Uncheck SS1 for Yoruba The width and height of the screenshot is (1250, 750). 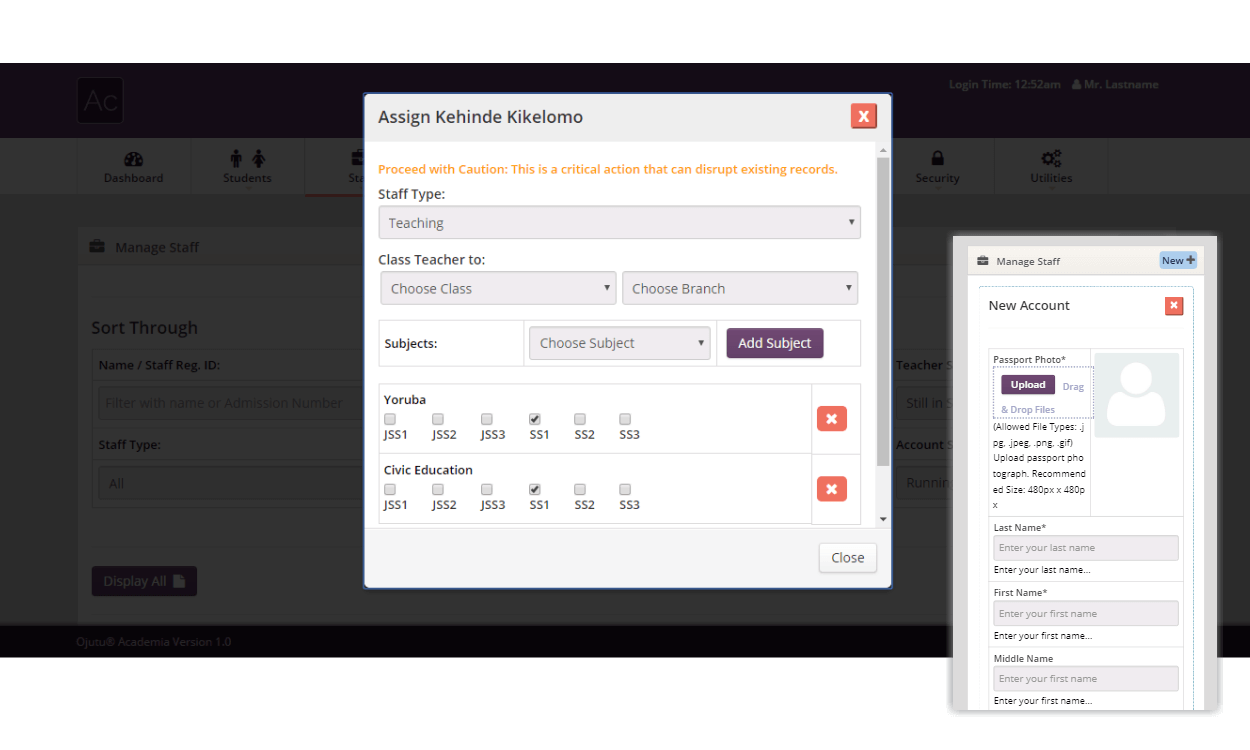point(535,419)
